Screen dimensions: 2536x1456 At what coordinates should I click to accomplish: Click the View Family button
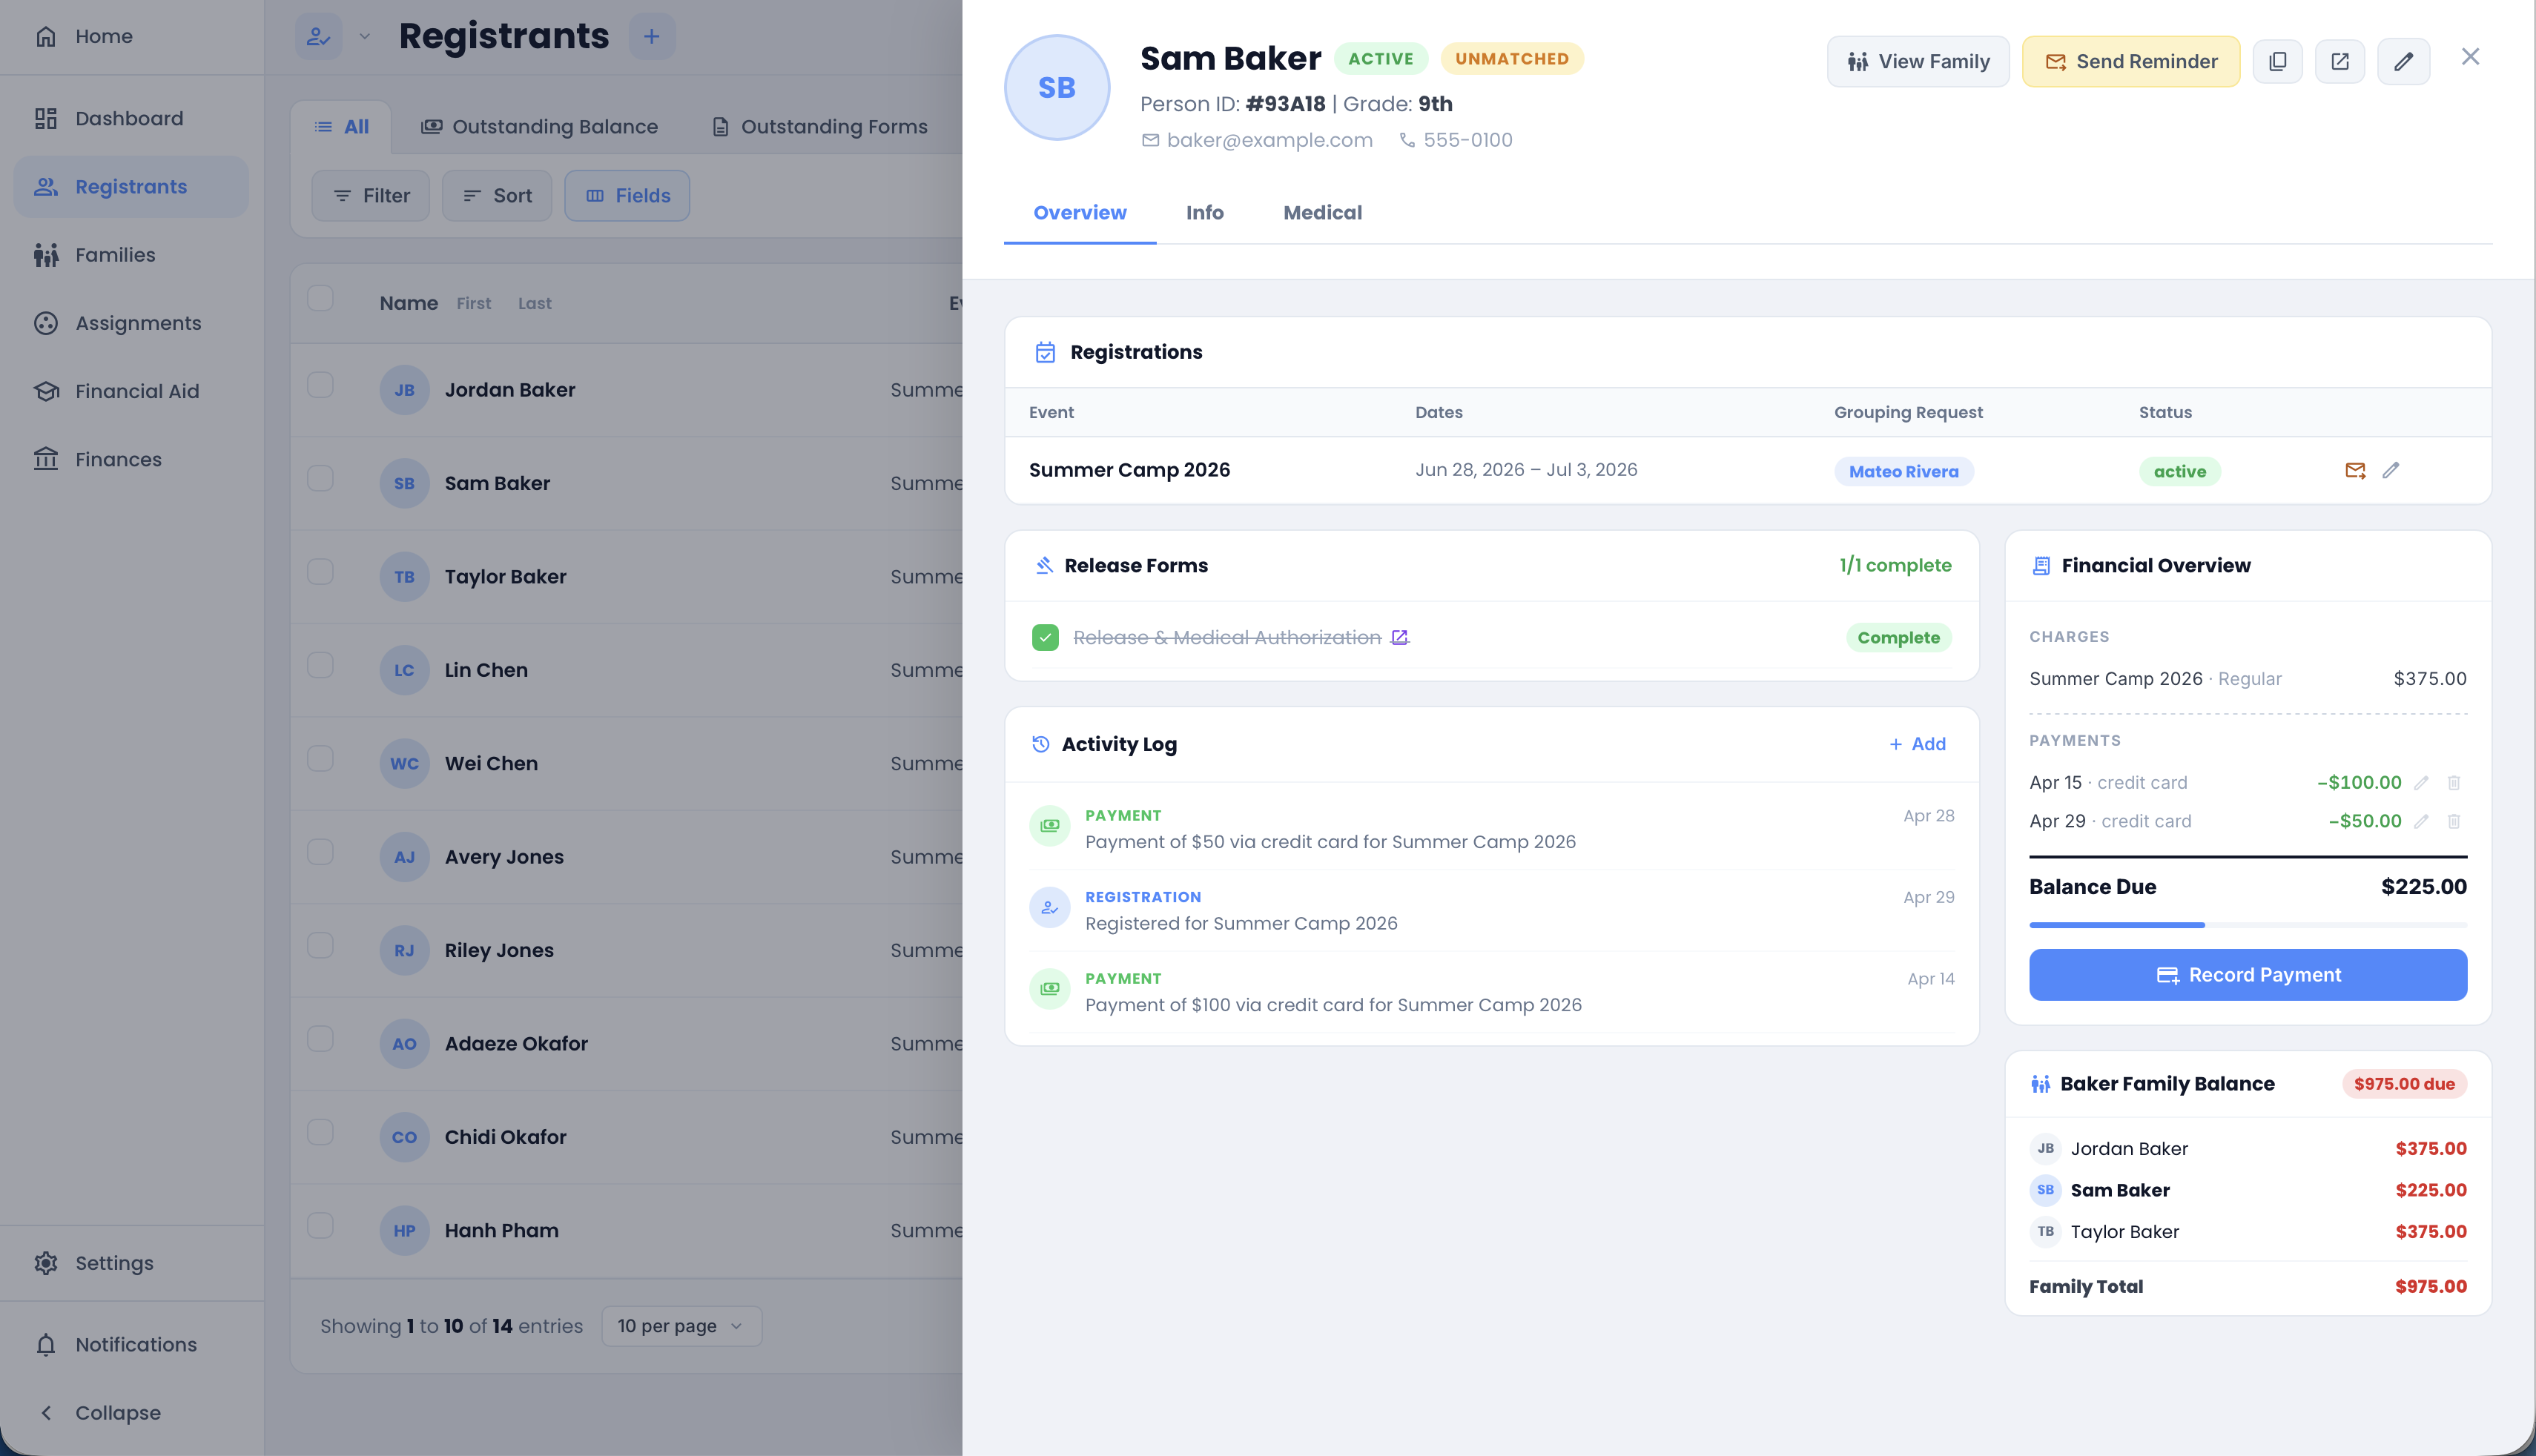tap(1918, 62)
